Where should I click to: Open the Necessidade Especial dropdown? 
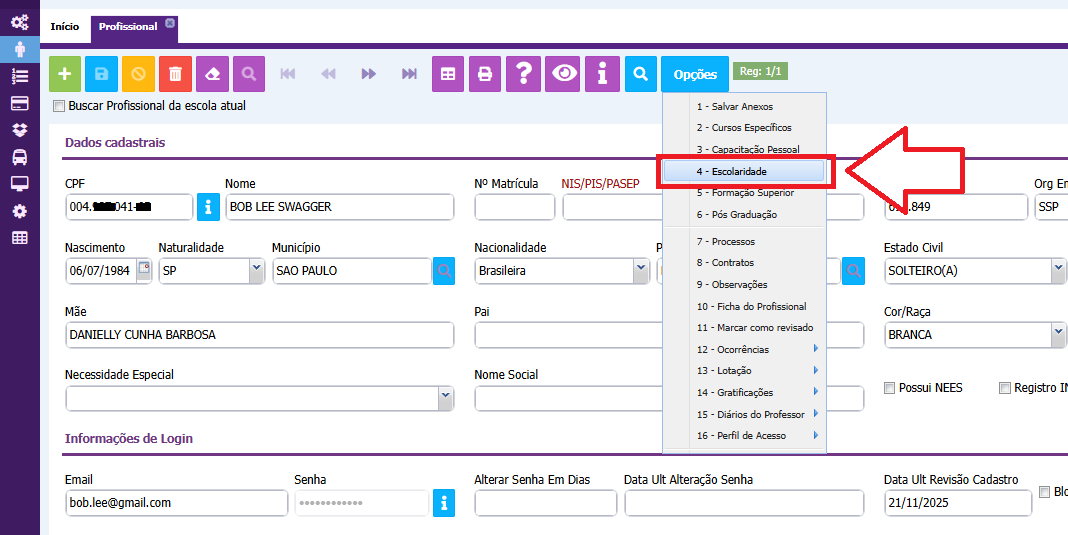(x=445, y=398)
